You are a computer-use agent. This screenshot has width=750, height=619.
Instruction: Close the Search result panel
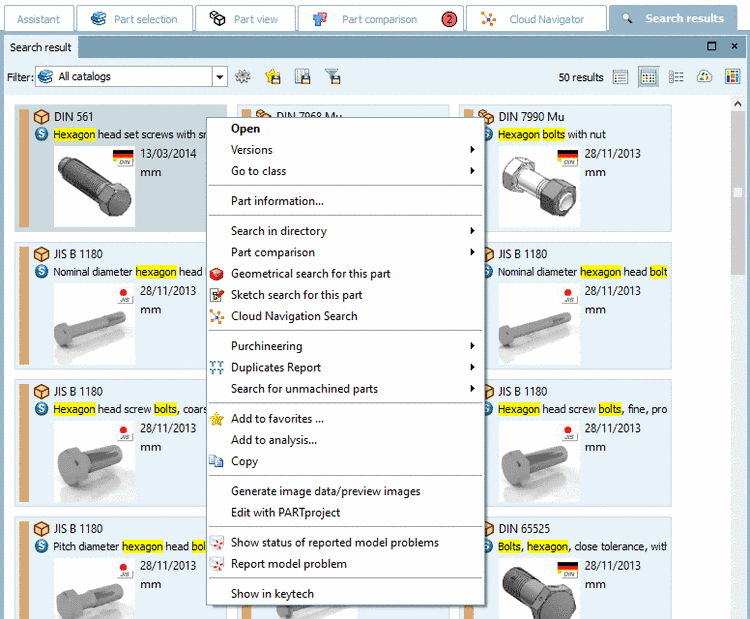734,46
